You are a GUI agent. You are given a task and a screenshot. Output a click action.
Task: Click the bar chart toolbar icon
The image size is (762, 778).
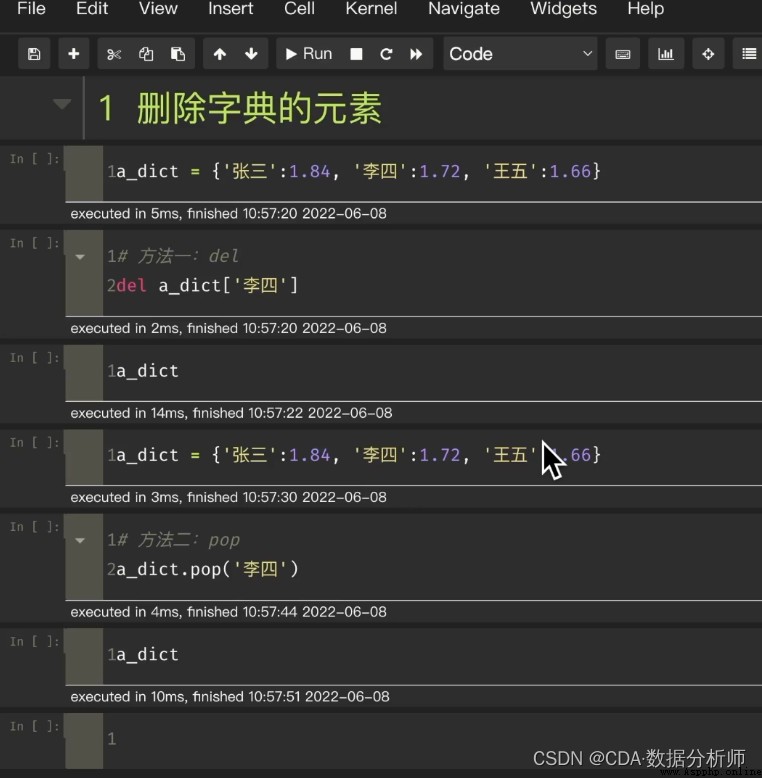coord(666,54)
